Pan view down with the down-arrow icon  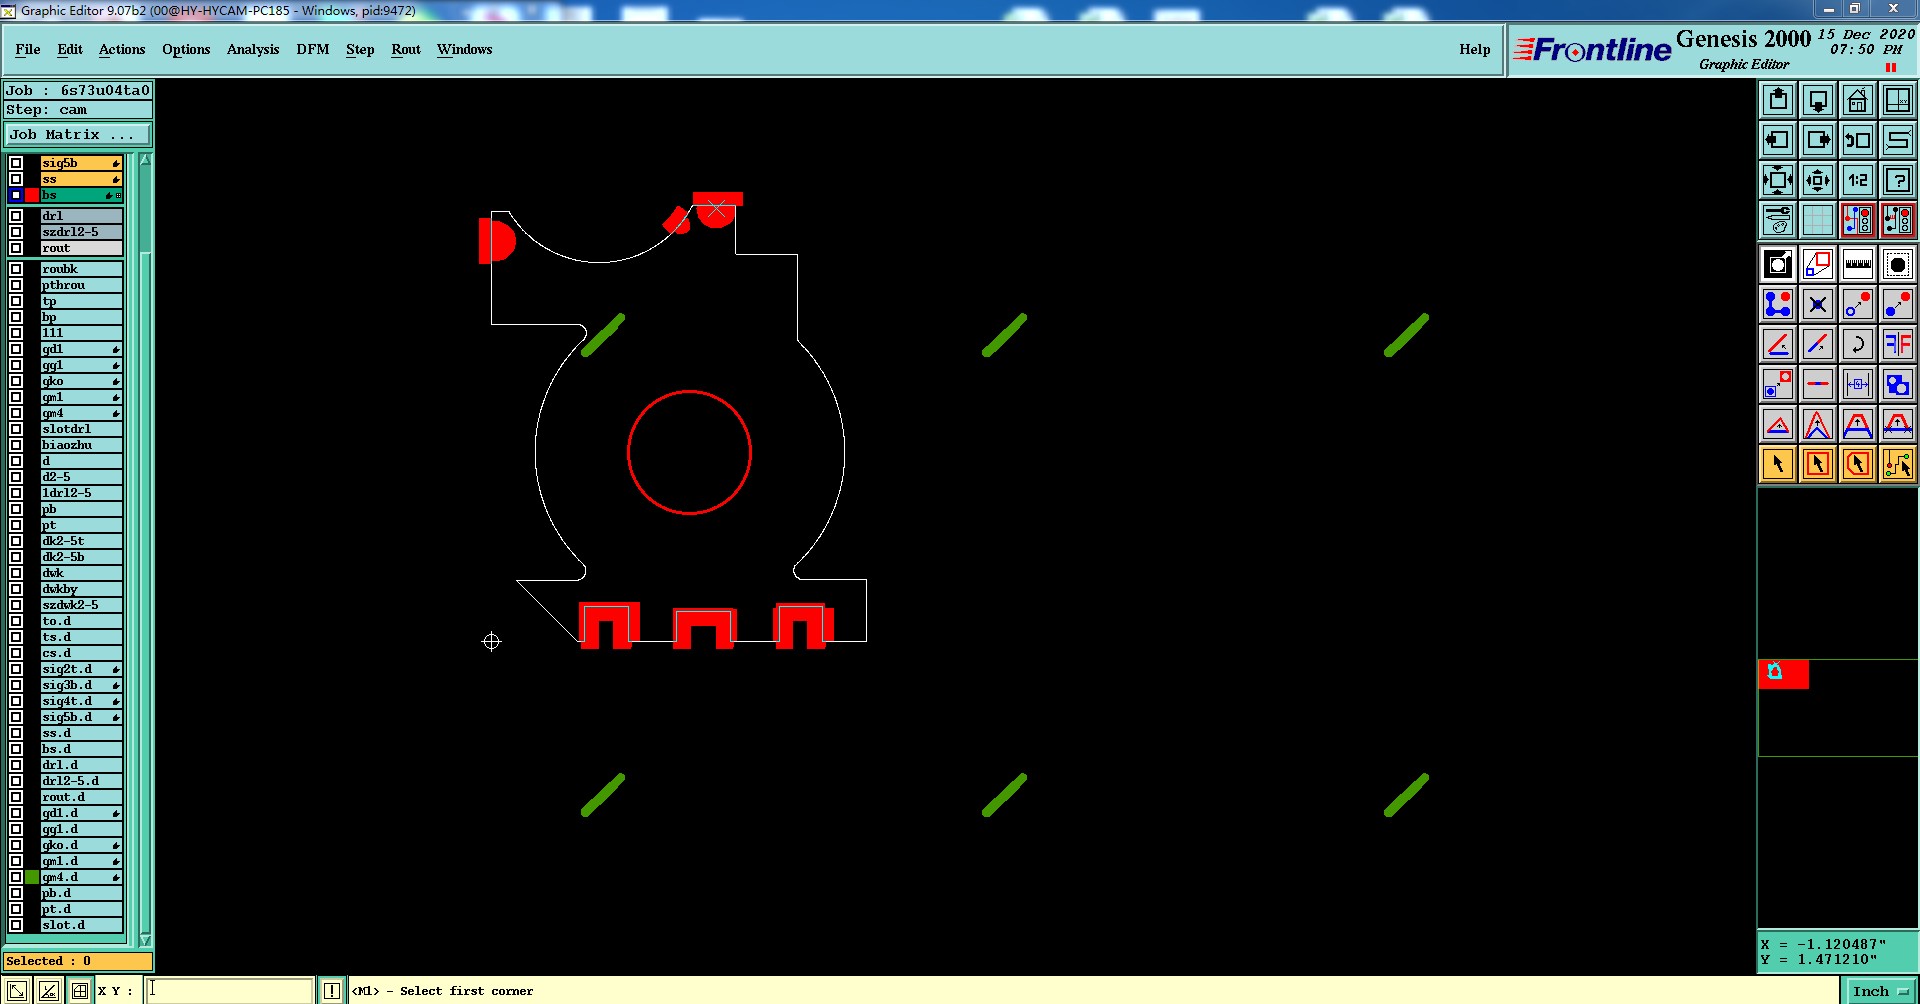click(1818, 100)
